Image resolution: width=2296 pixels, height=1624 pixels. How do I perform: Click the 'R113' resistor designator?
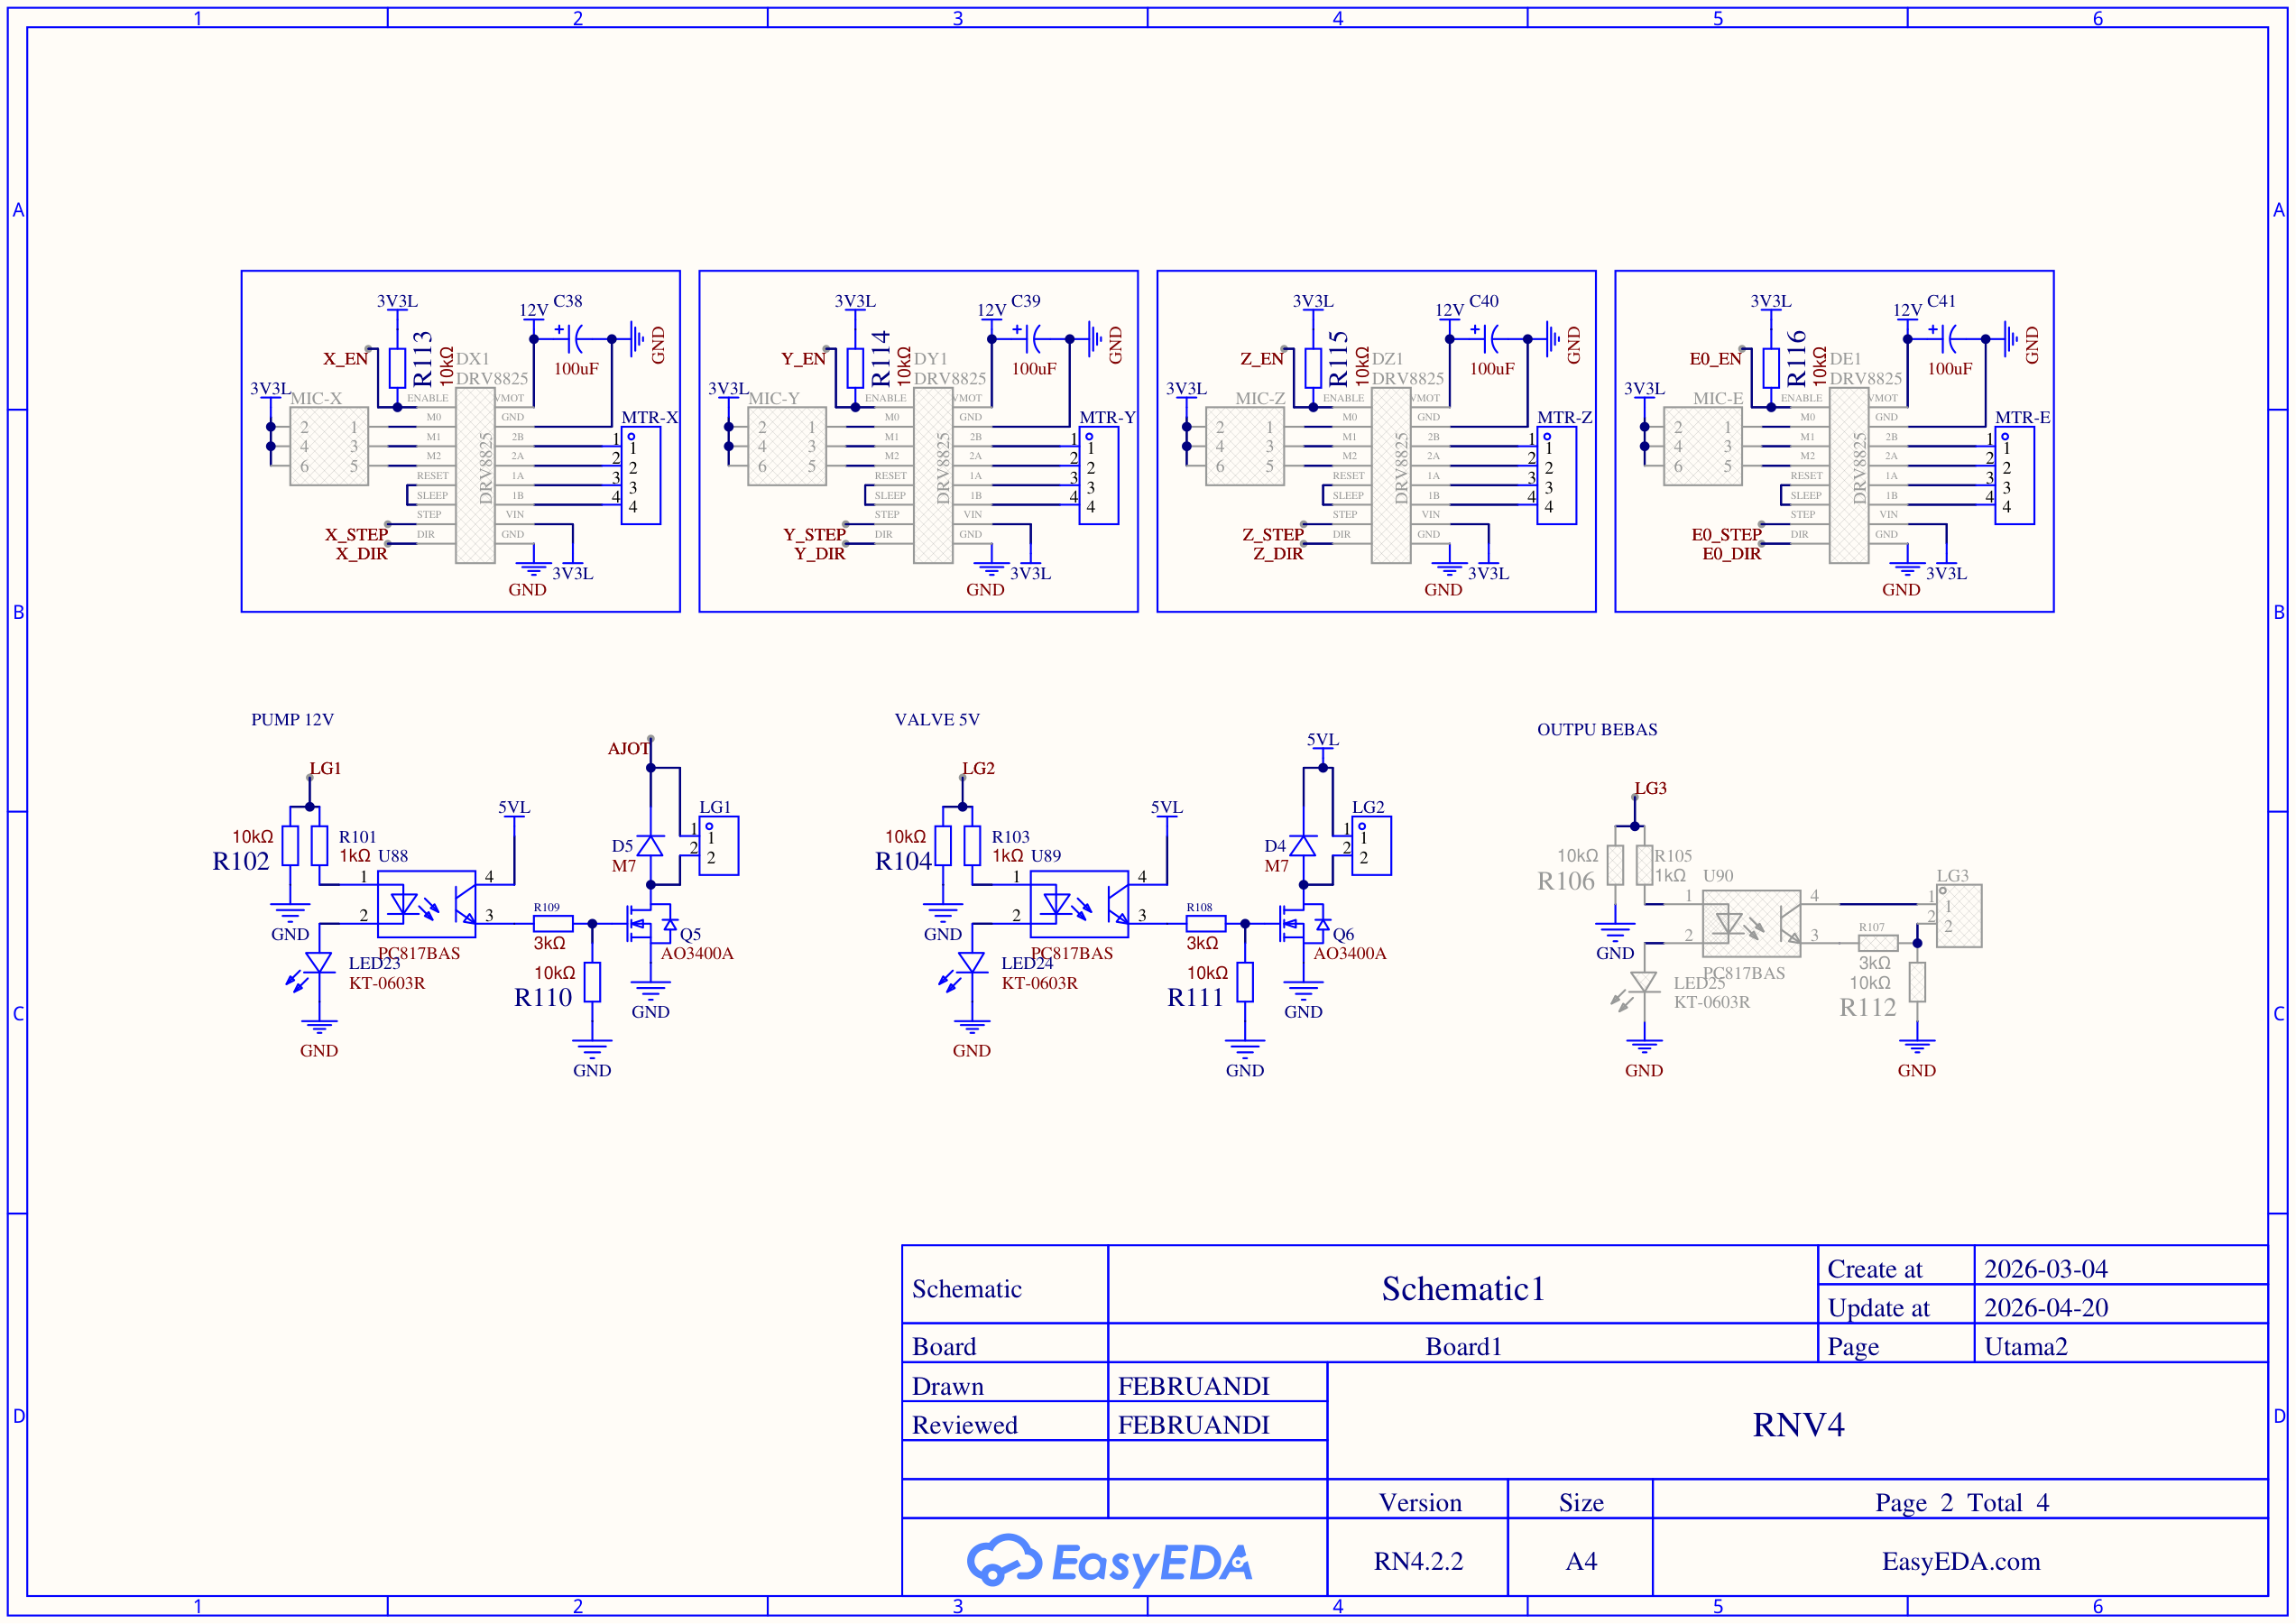point(422,359)
